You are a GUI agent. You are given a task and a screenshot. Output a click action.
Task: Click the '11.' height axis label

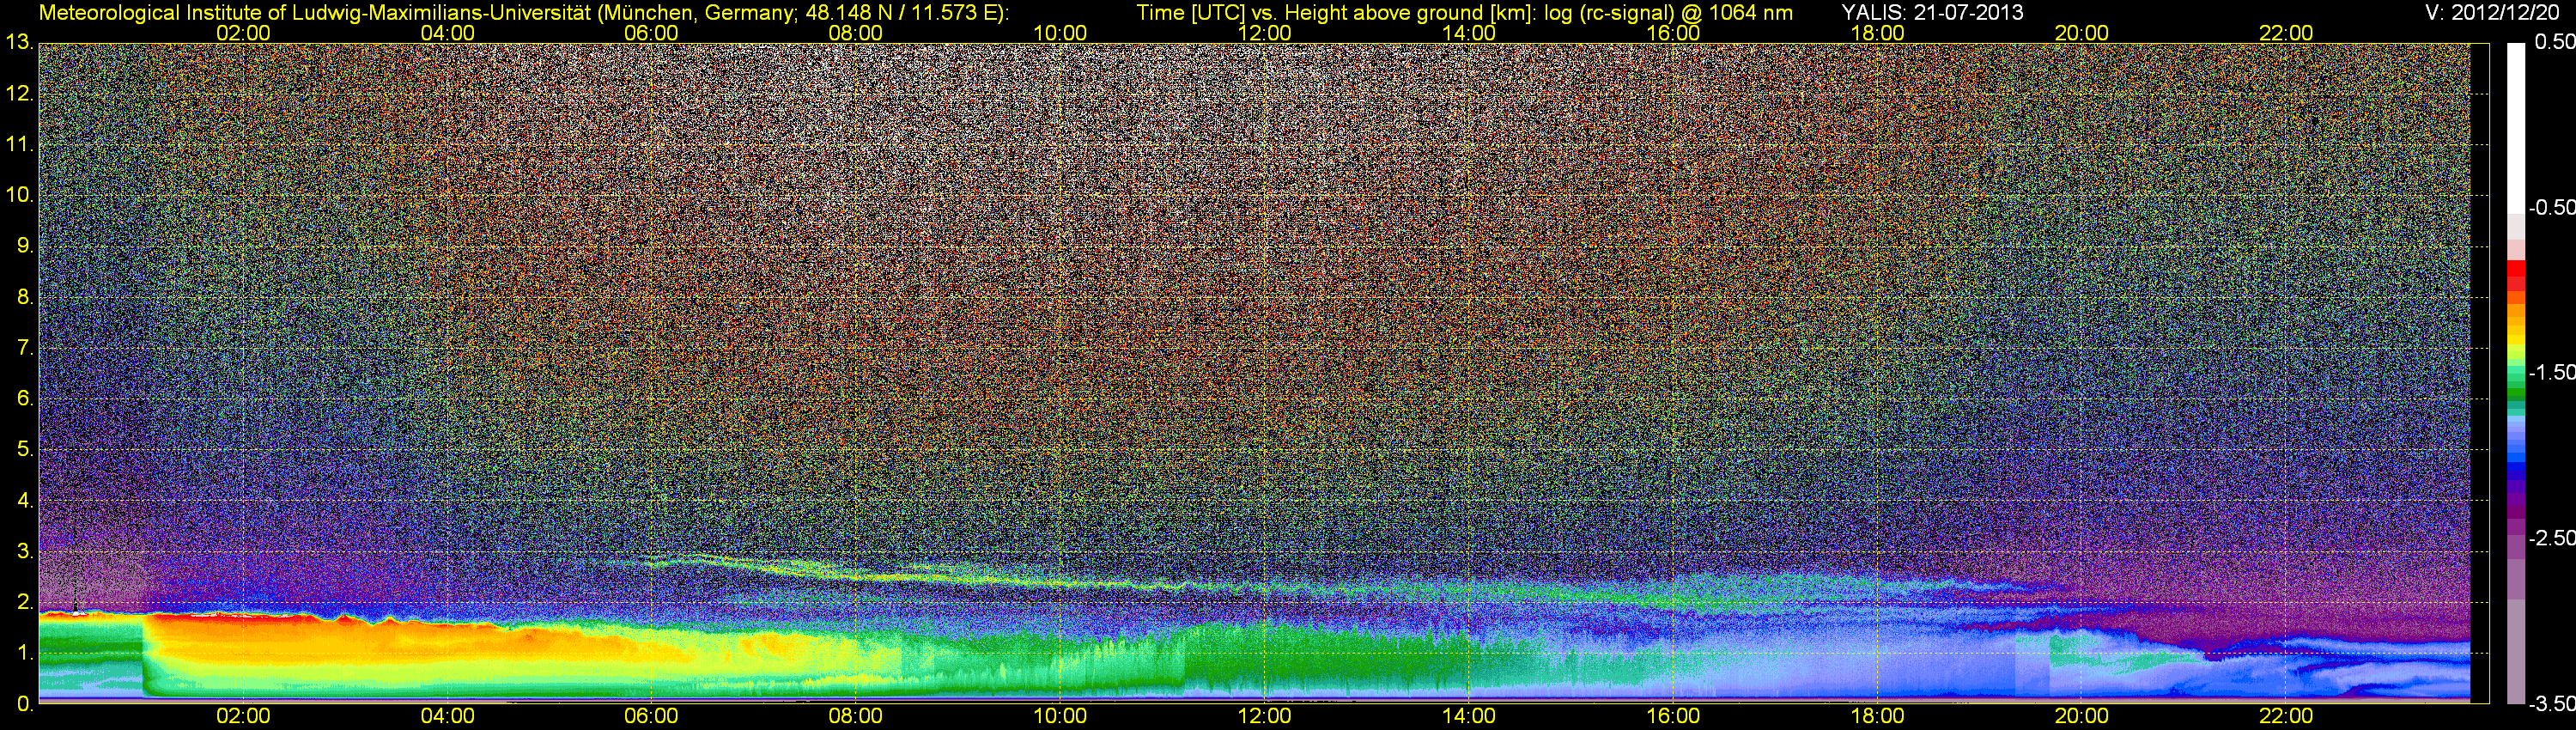click(19, 145)
